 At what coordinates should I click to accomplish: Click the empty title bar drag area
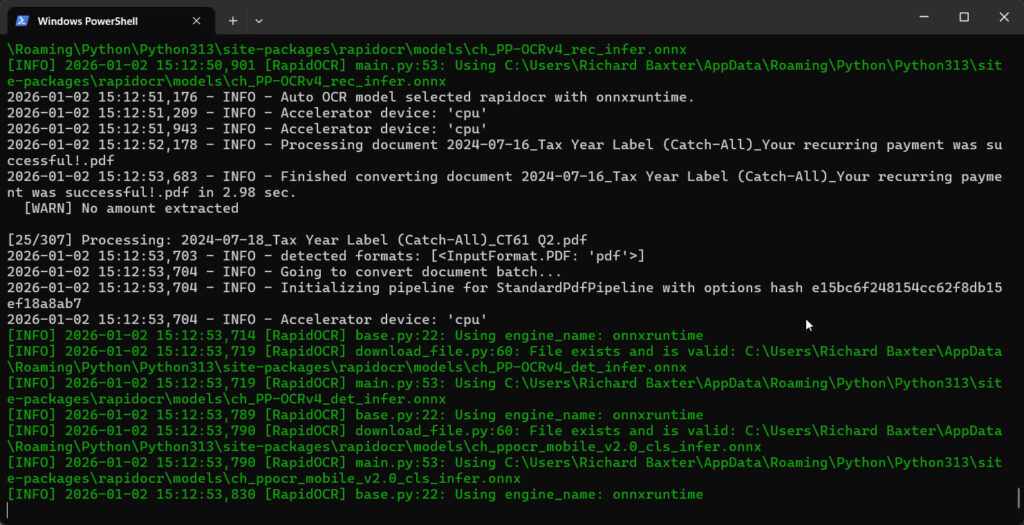[580, 18]
